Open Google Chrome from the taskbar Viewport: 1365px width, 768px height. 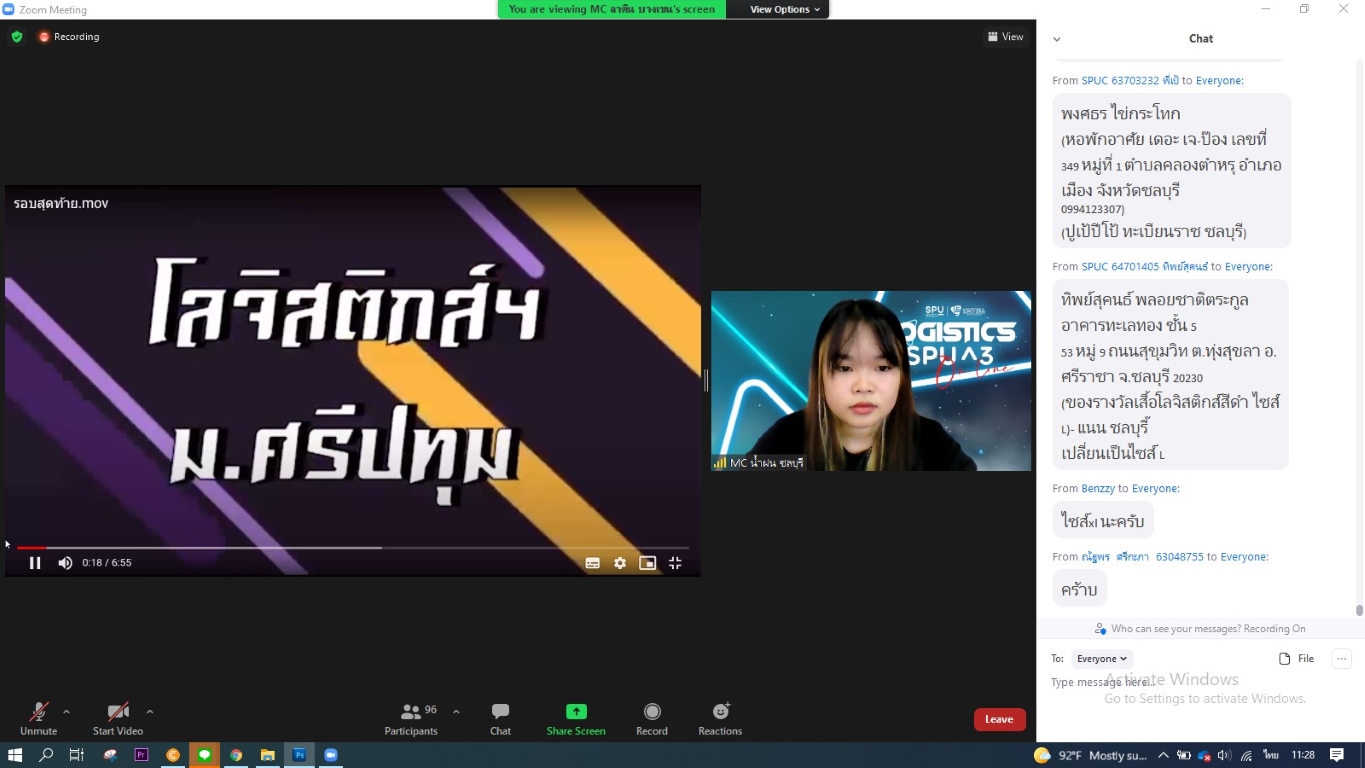point(236,755)
